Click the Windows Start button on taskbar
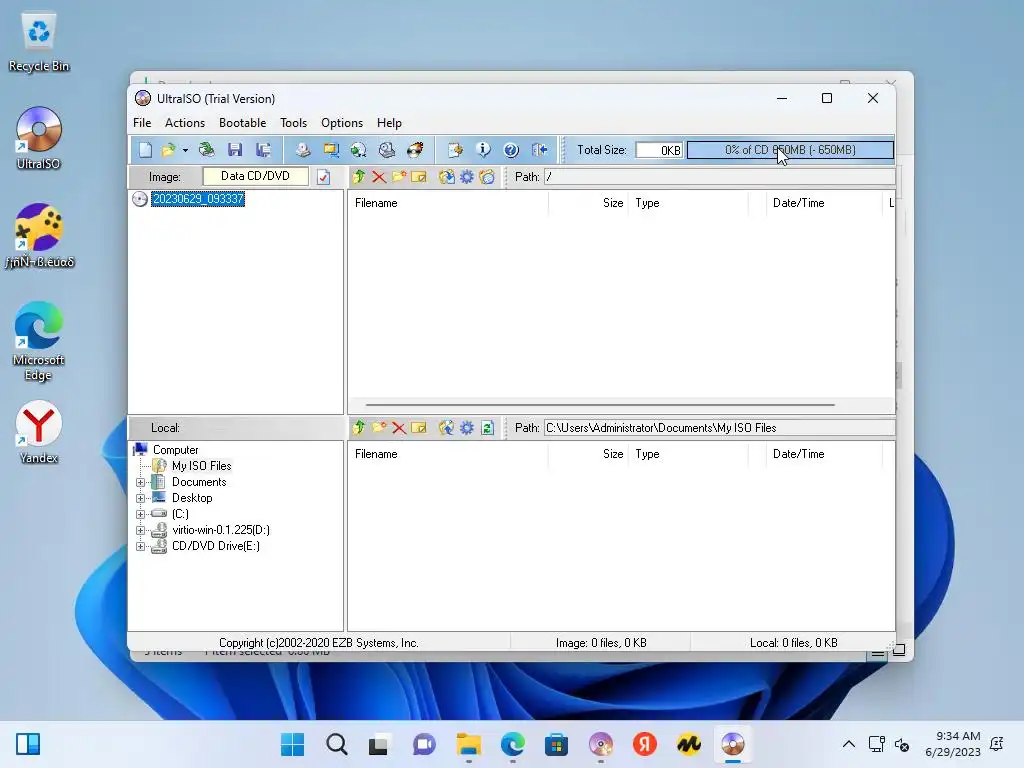Screen dimensions: 1024x768 pyautogui.click(x=293, y=744)
